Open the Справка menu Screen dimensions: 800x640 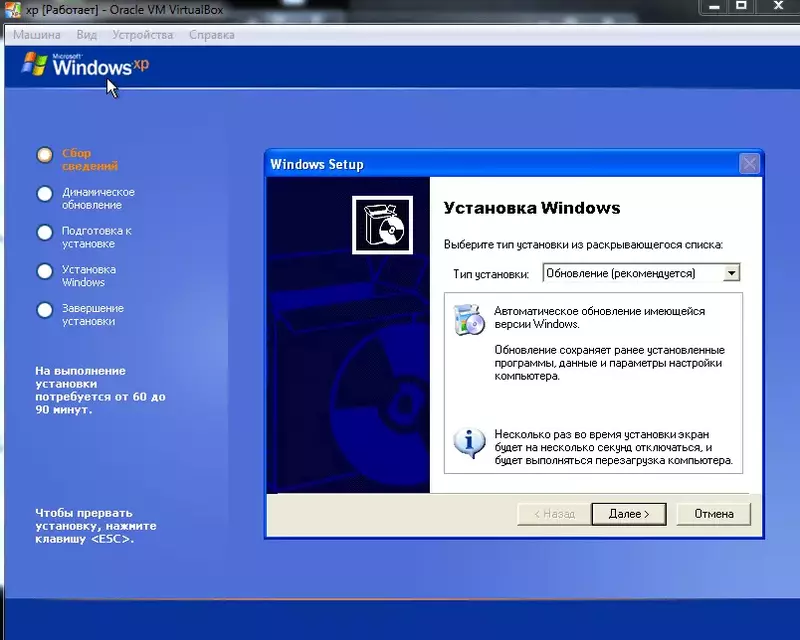coord(212,35)
